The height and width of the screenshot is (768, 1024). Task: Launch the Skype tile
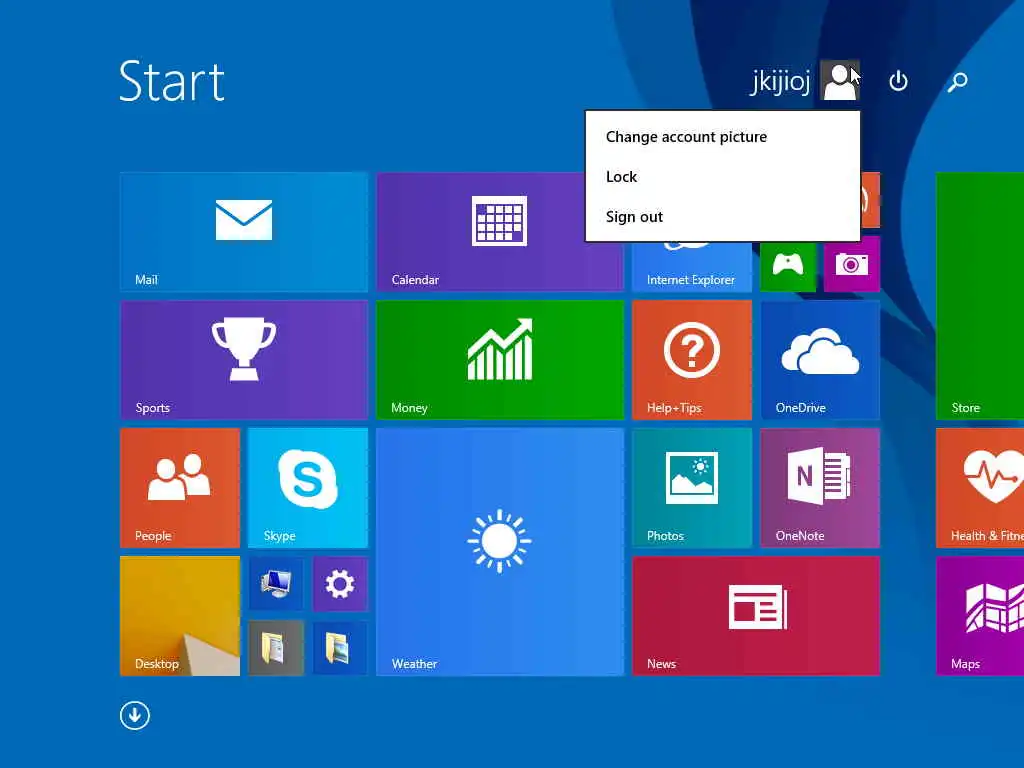pos(308,488)
